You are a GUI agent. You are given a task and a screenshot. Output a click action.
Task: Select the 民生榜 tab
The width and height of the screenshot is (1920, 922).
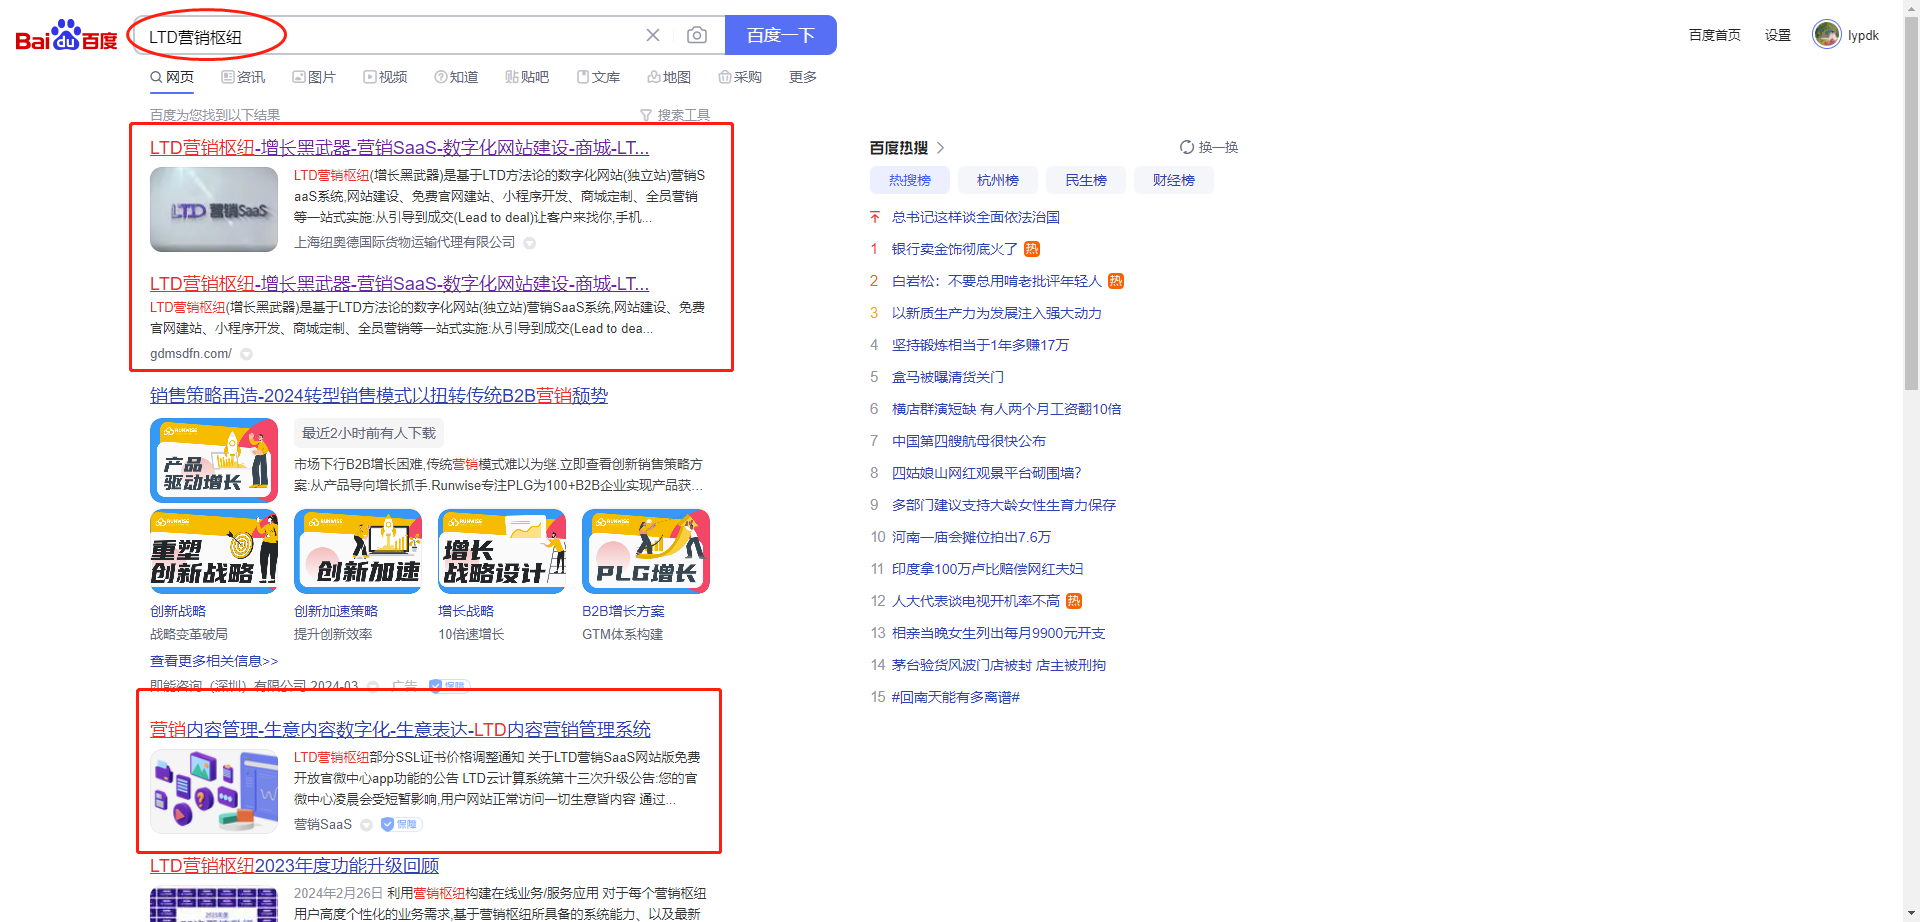(x=1086, y=180)
